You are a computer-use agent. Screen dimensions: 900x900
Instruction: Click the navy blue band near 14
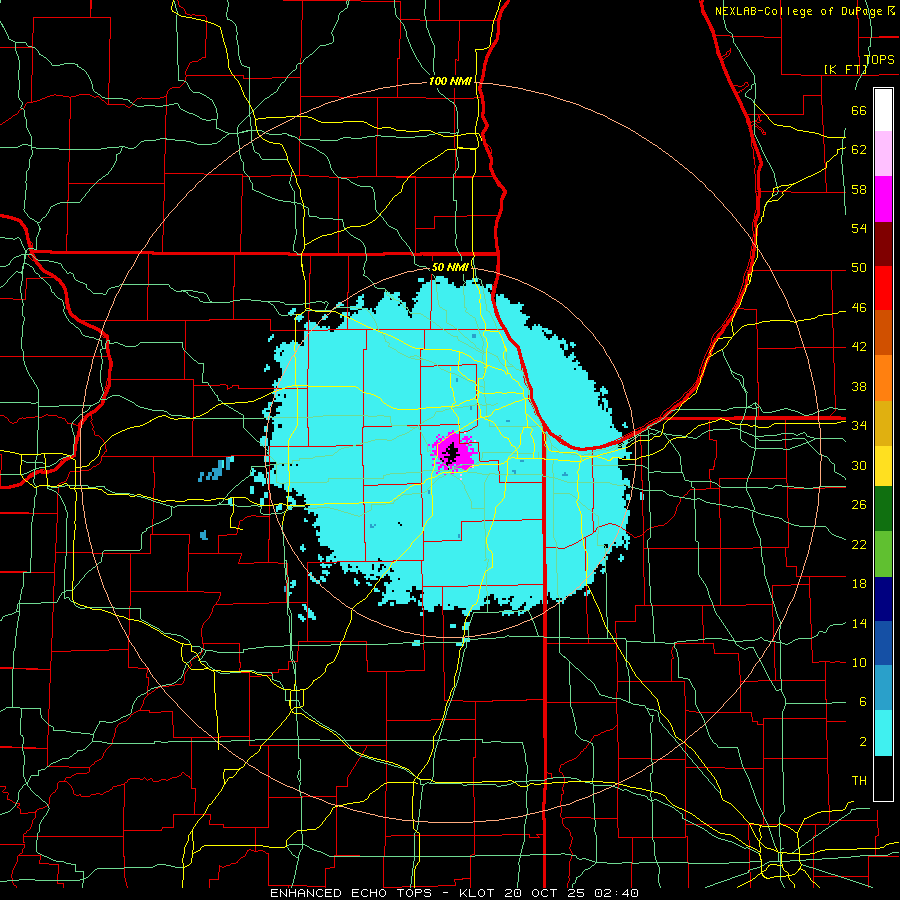pos(883,599)
